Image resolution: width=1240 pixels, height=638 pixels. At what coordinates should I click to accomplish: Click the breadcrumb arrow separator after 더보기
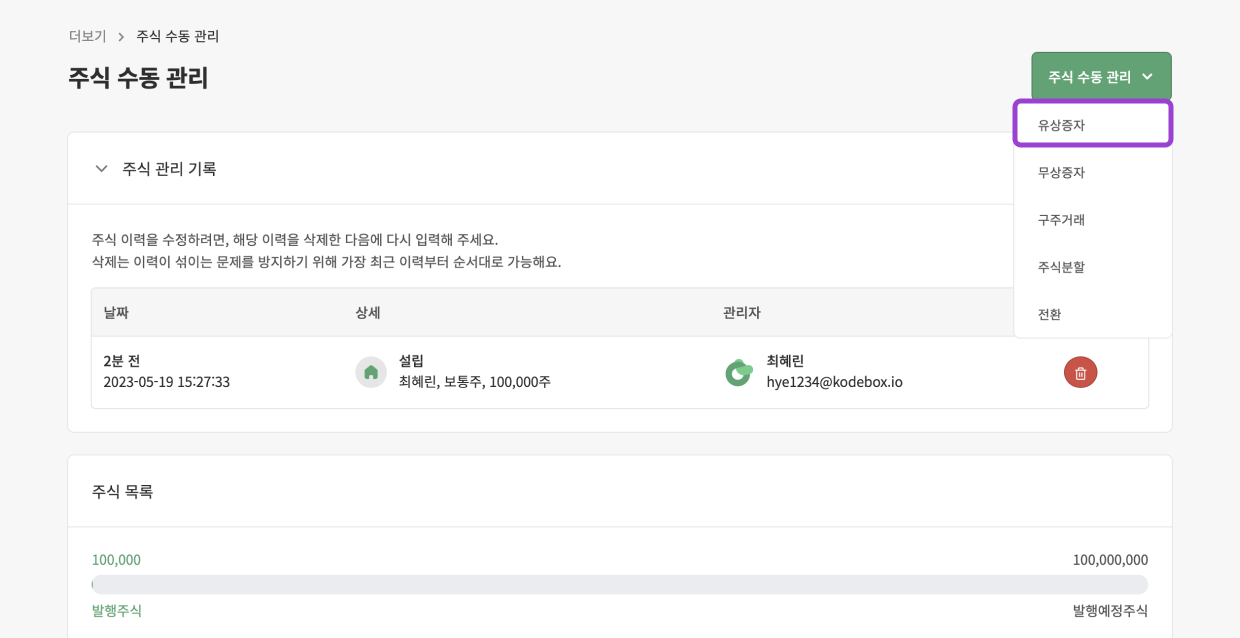(x=121, y=37)
